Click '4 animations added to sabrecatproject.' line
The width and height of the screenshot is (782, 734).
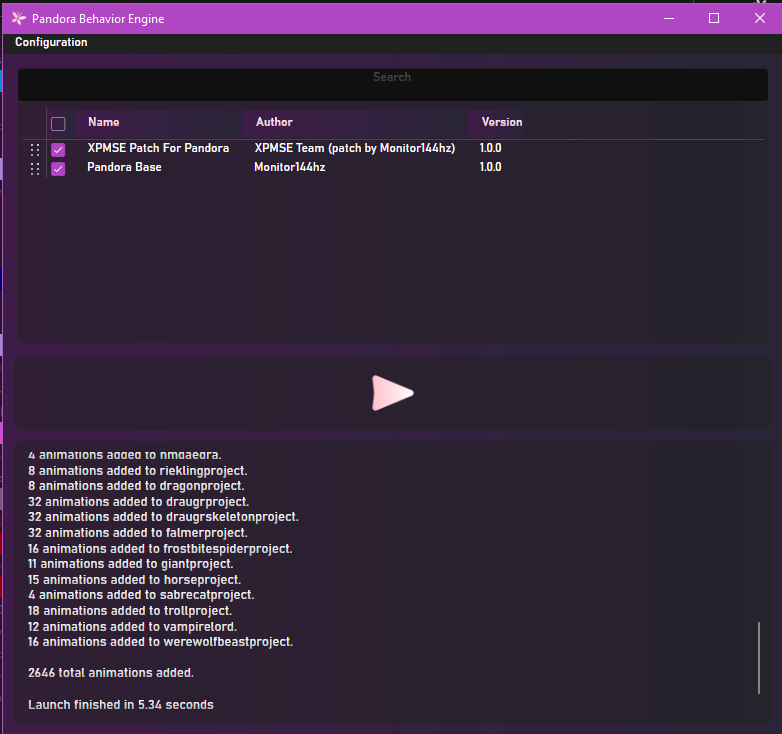click(x=141, y=595)
